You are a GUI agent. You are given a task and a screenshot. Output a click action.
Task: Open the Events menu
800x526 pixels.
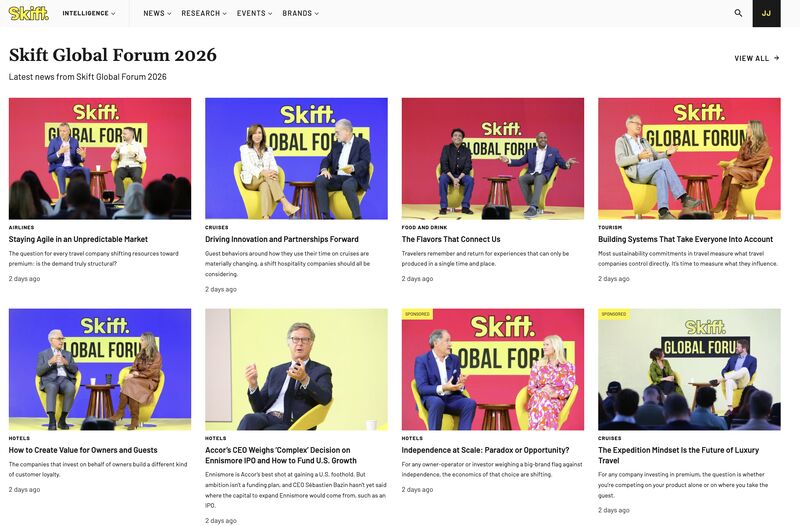click(x=255, y=13)
